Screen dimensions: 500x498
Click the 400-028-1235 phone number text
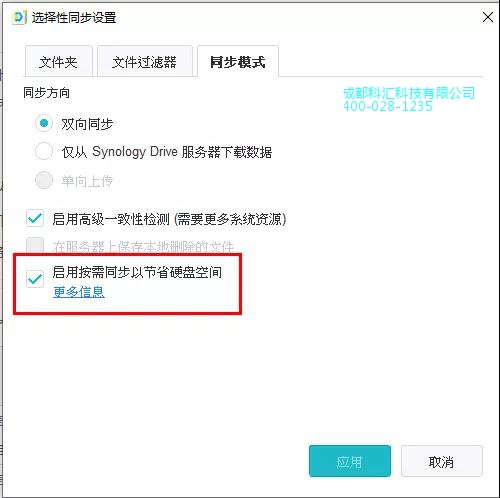388,106
